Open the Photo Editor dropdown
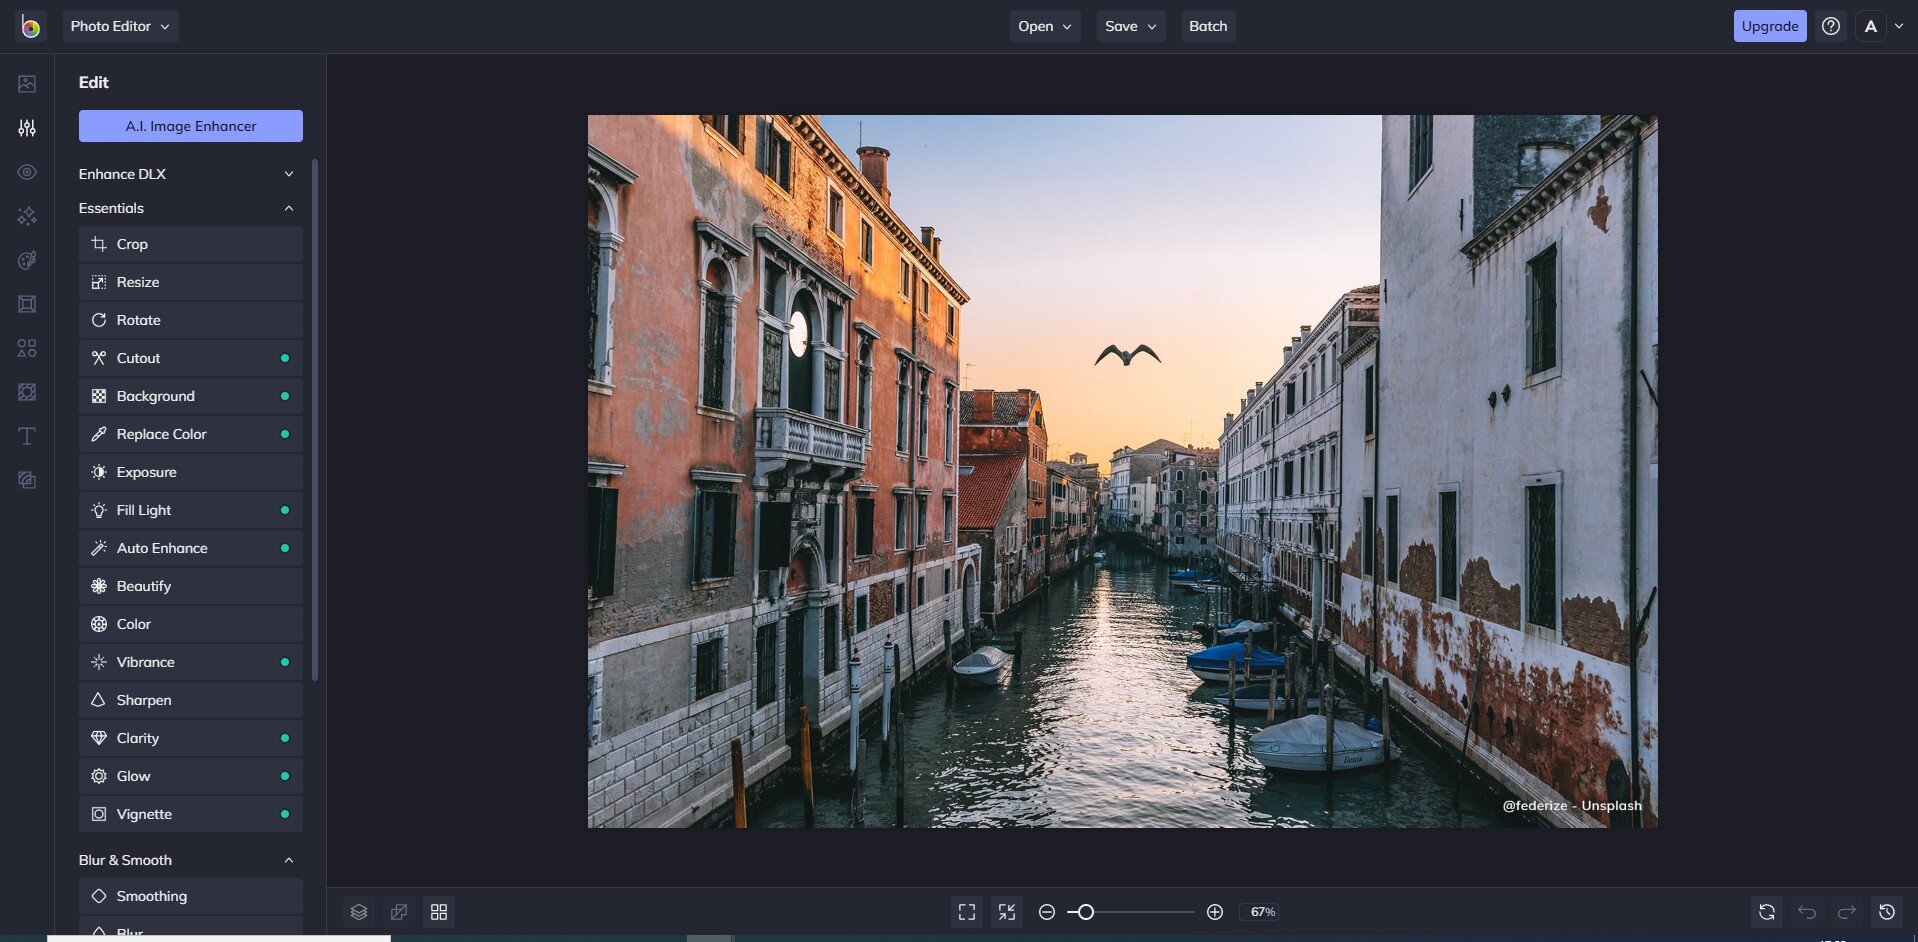This screenshot has height=942, width=1918. click(120, 27)
